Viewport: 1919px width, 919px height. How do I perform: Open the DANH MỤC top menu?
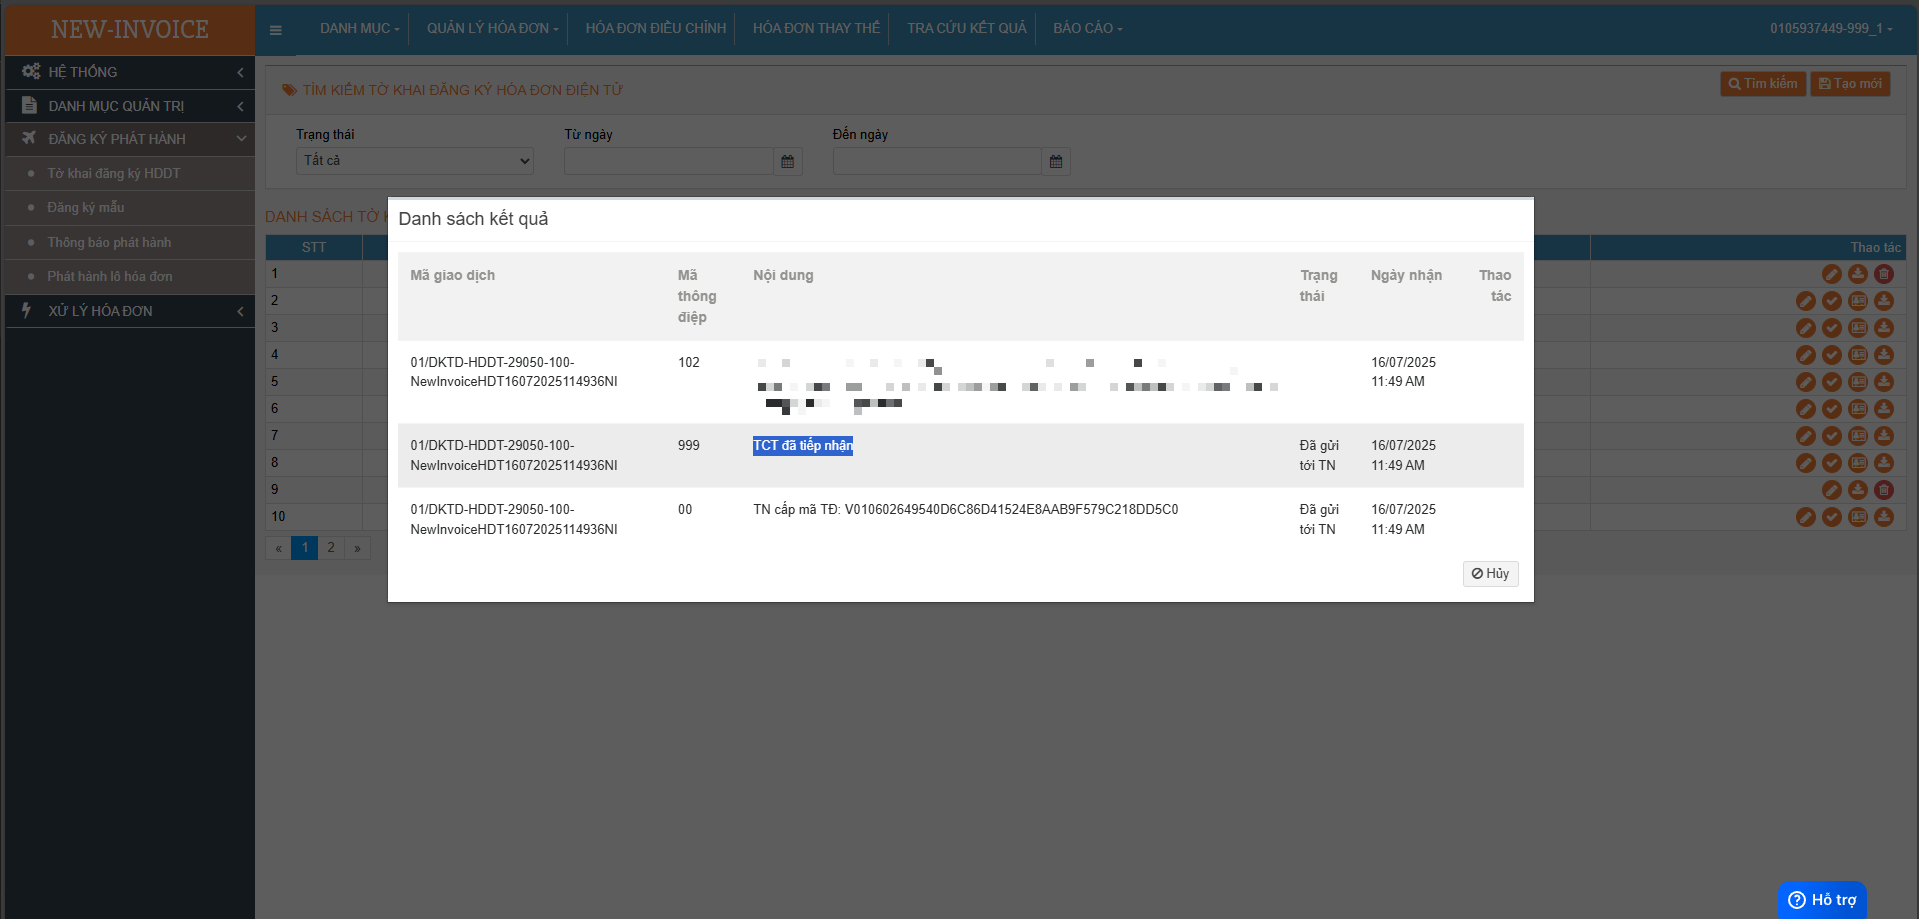(359, 28)
